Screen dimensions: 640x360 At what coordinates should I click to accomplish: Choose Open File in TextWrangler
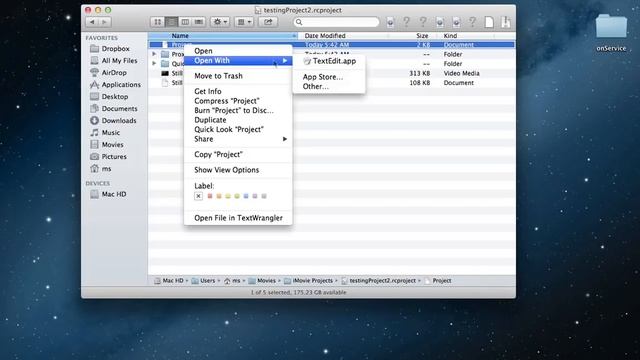coord(238,218)
